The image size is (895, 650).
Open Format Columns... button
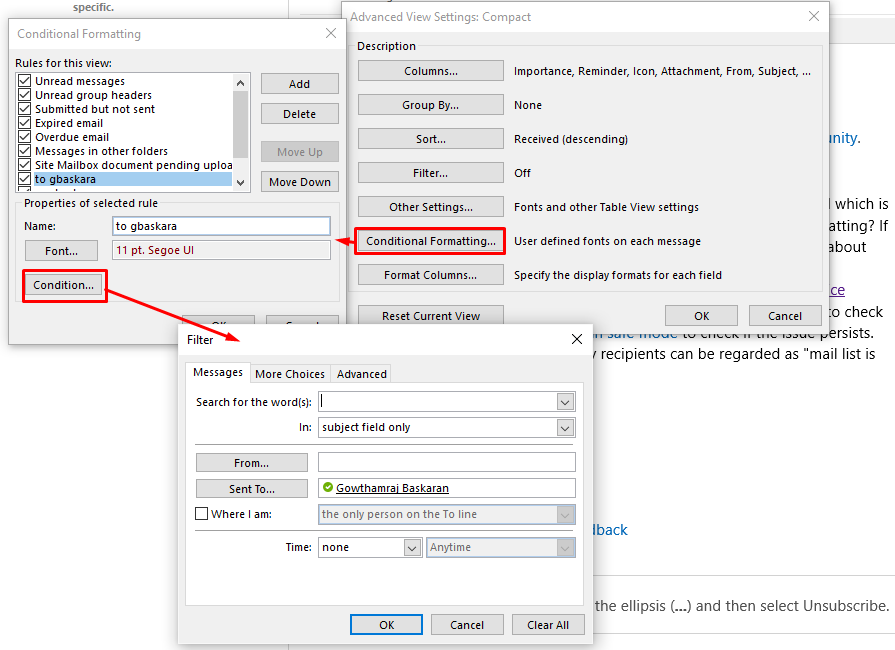[x=431, y=275]
